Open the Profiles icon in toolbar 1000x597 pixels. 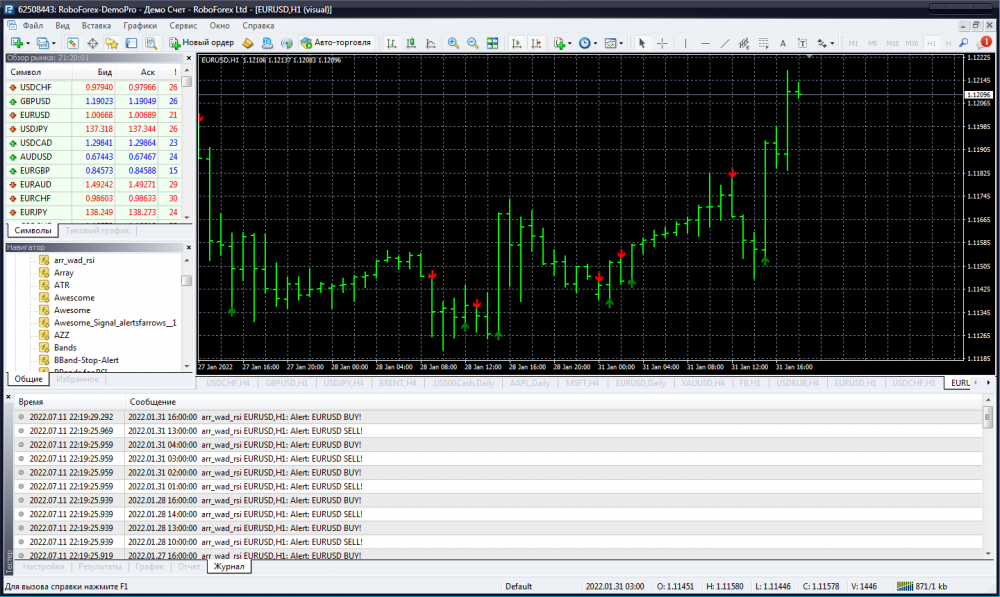pyautogui.click(x=42, y=43)
